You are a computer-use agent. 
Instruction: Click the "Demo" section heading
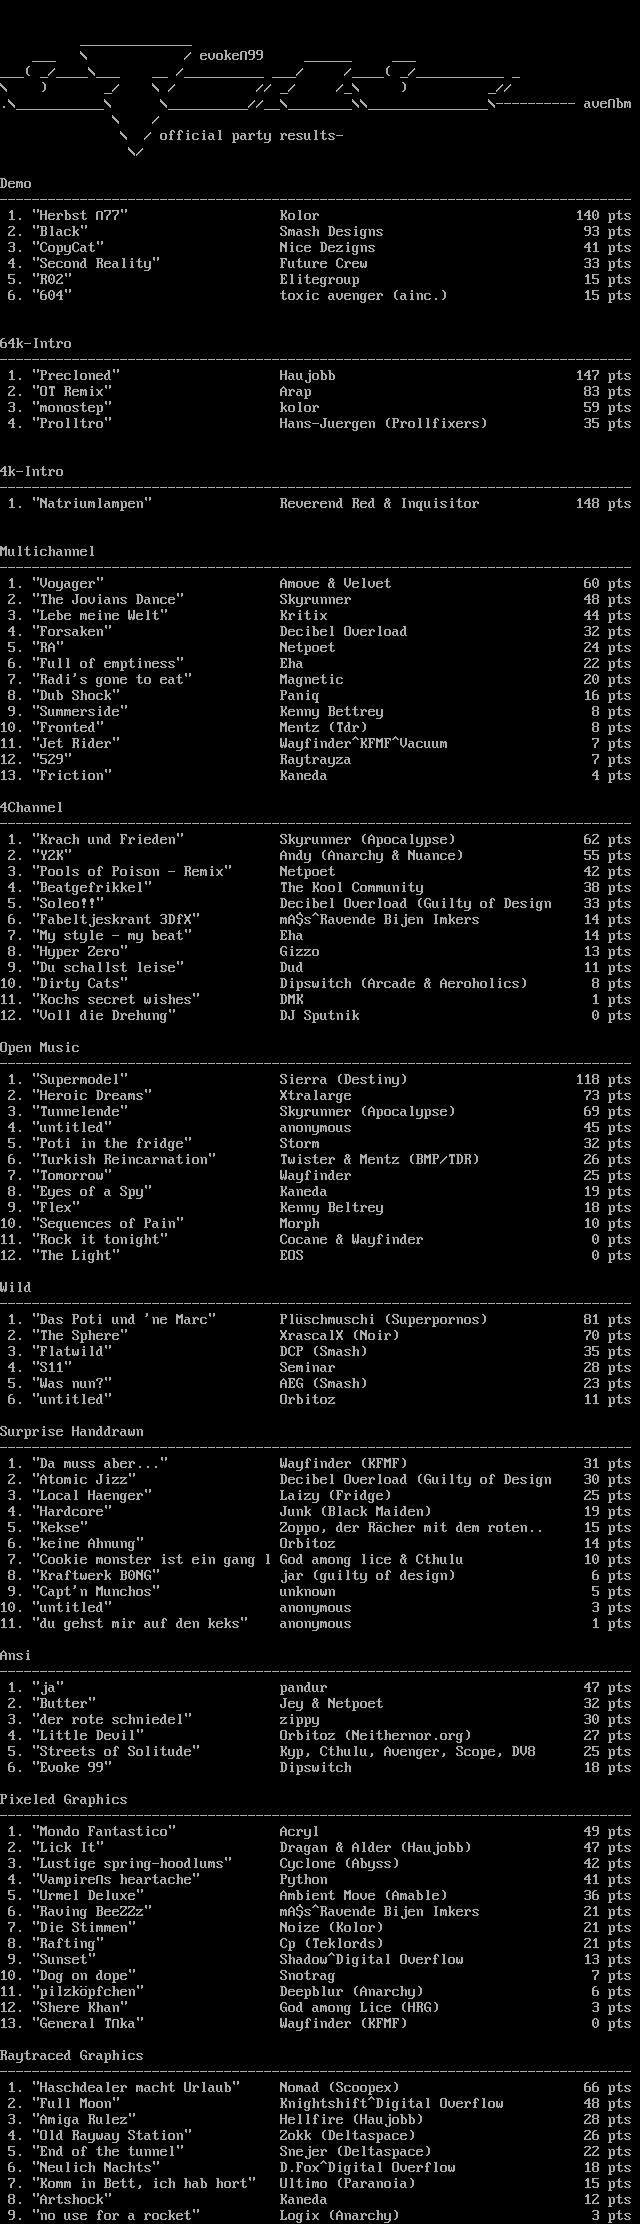[16, 184]
